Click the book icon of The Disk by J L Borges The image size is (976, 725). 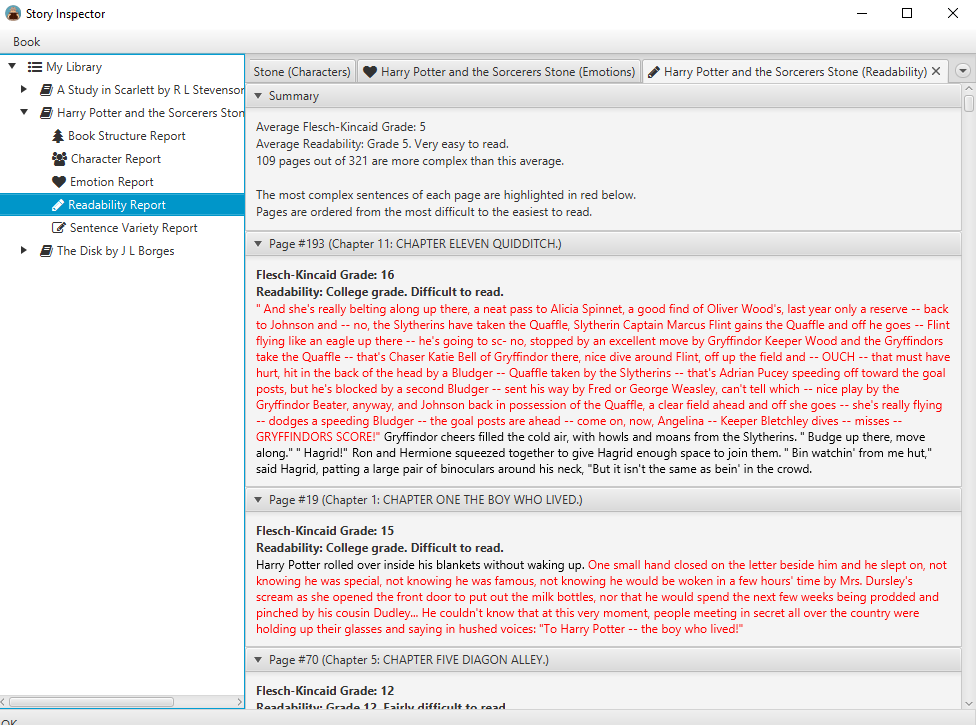[46, 251]
